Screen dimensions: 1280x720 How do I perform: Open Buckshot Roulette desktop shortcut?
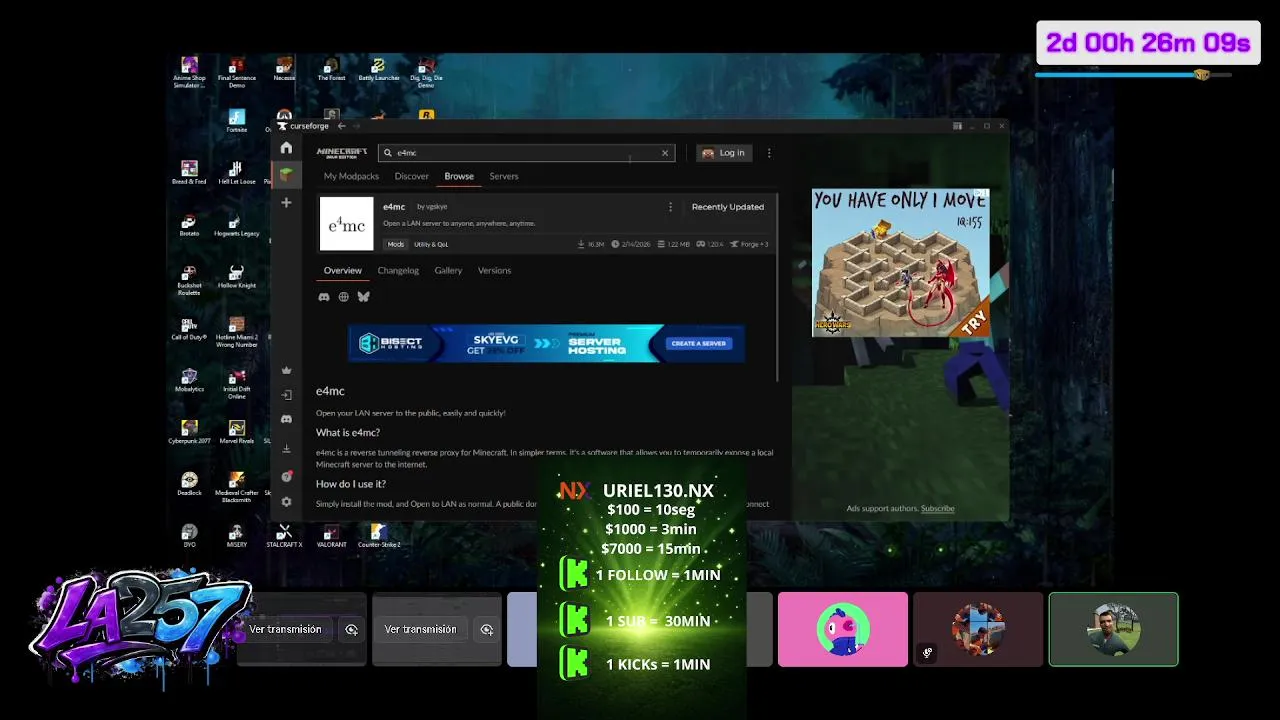(189, 280)
